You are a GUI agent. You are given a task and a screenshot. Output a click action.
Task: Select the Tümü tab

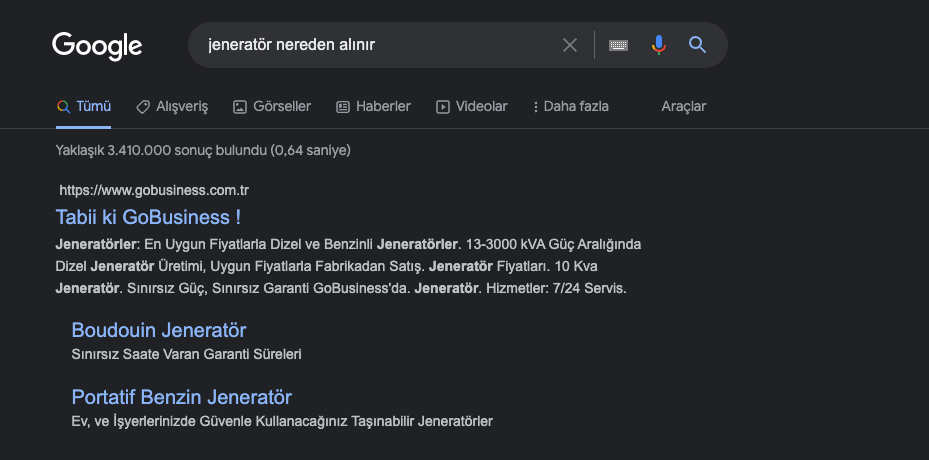[x=84, y=107]
